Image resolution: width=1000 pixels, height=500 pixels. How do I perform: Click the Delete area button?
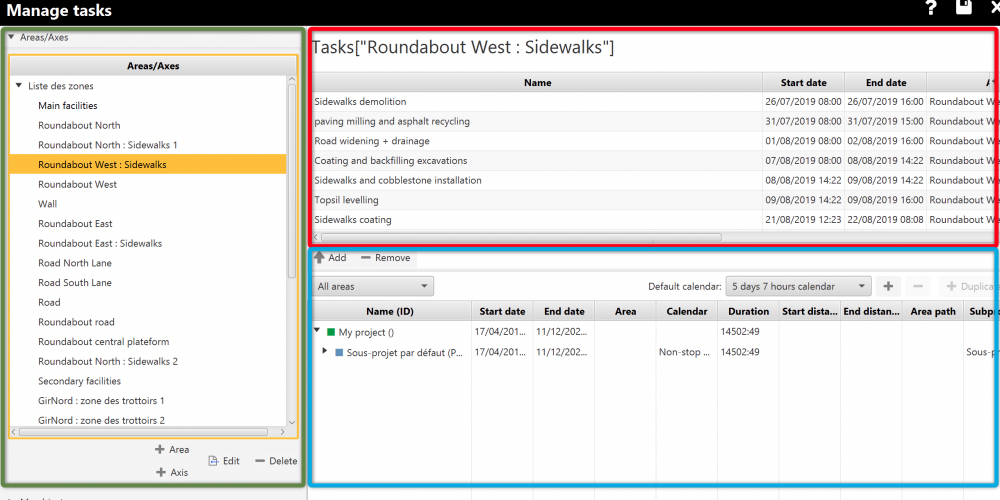[276, 461]
